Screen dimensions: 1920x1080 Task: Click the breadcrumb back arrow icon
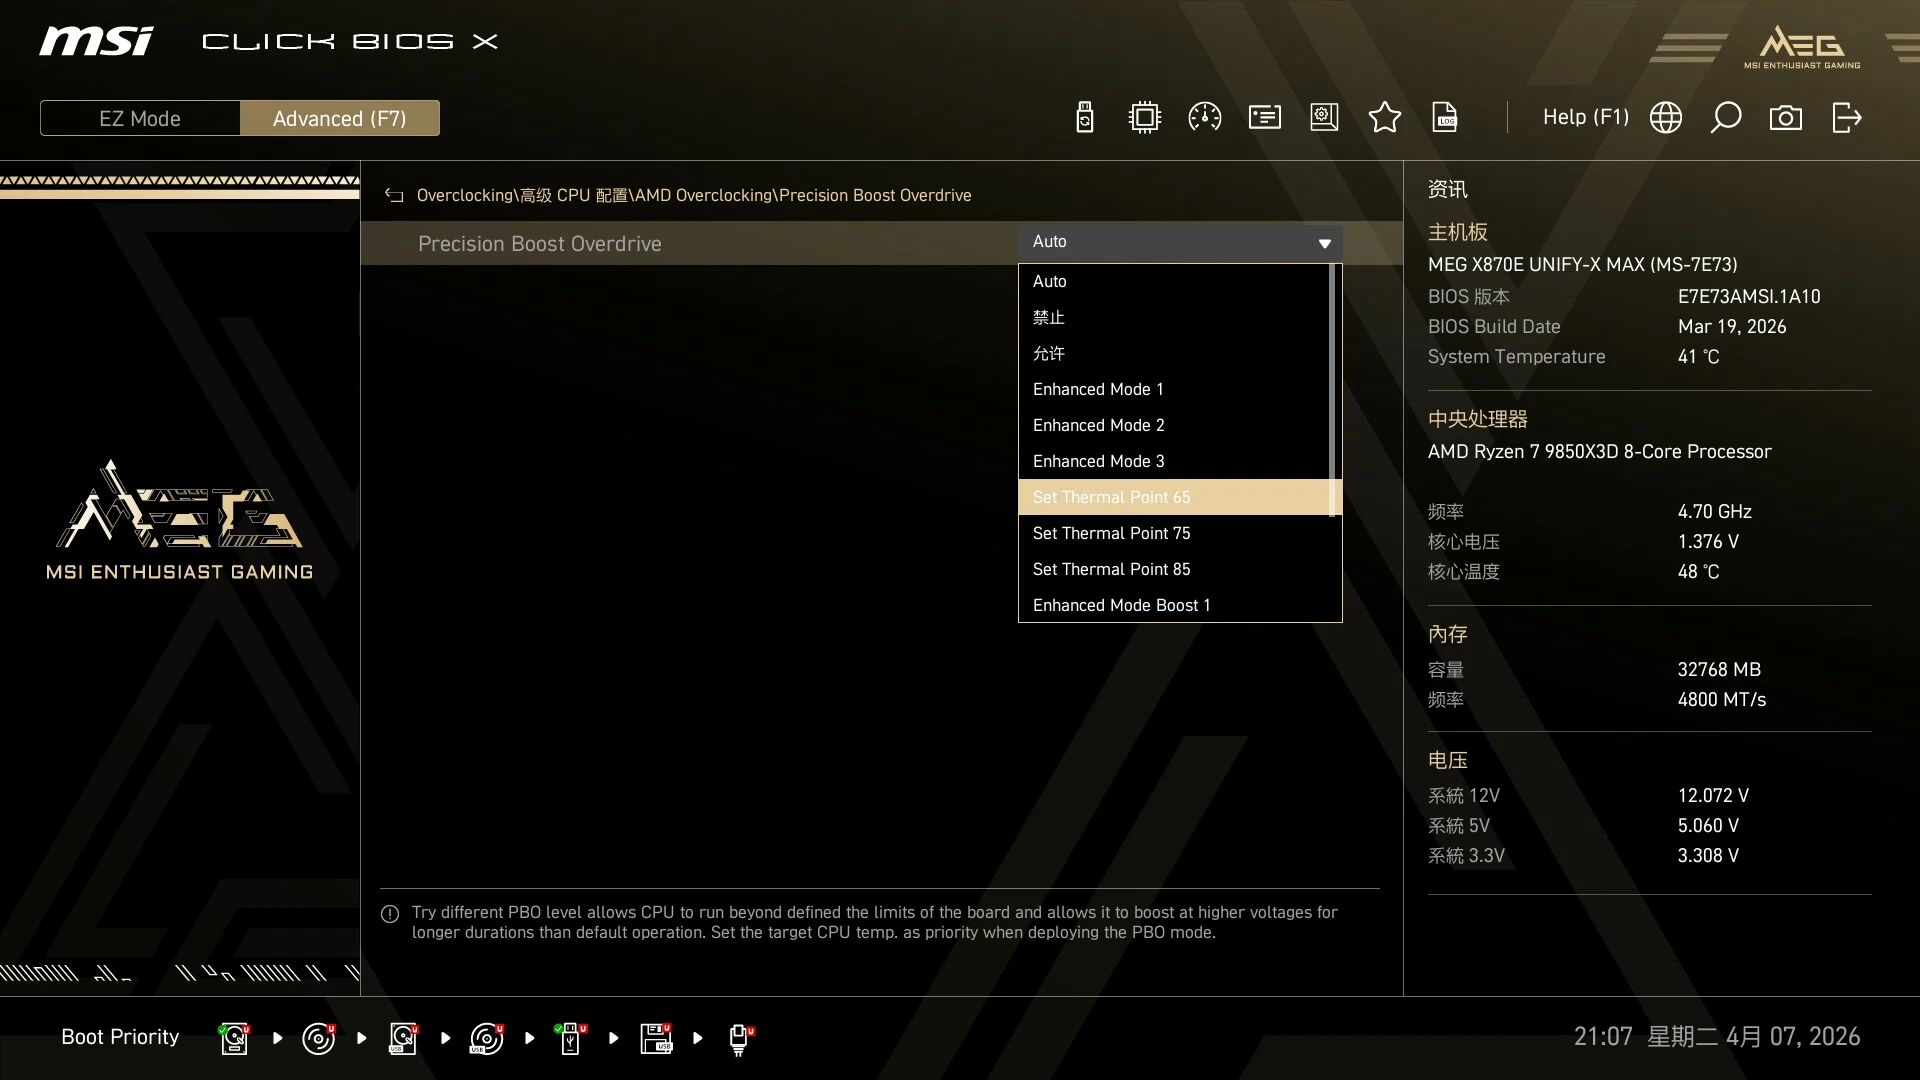pos(394,196)
